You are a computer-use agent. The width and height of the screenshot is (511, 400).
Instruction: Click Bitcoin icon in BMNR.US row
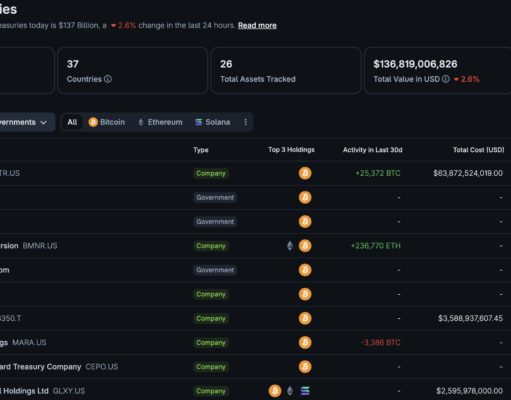(305, 246)
